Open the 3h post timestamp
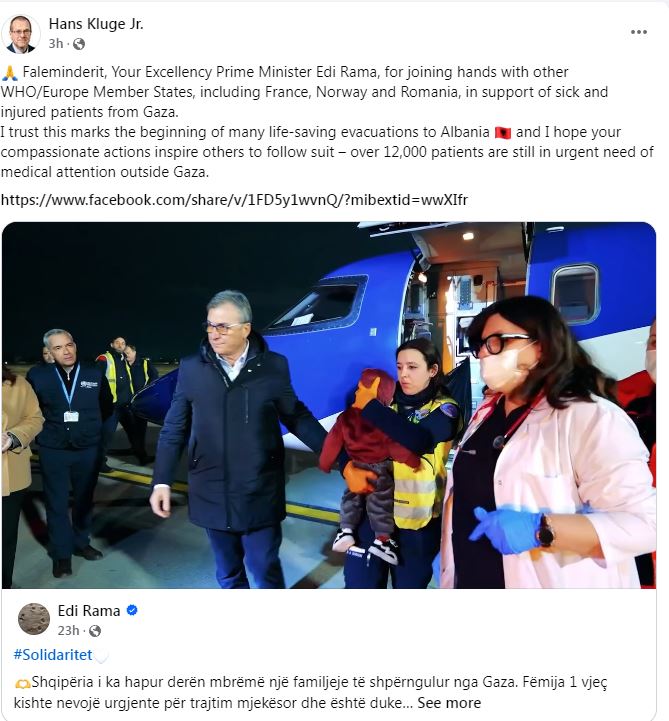Image resolution: width=669 pixels, height=721 pixels. point(56,44)
